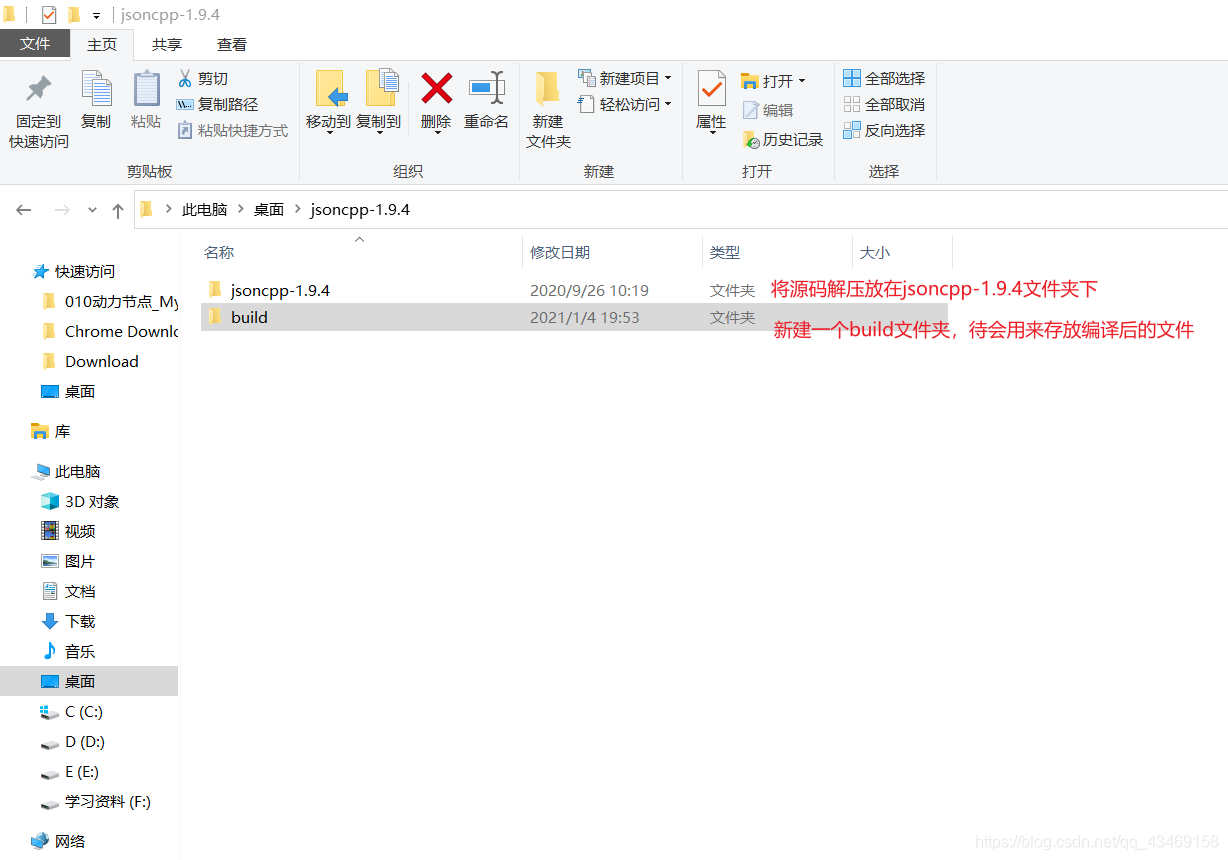This screenshot has height=860, width=1228.
Task: Select all items via 全部选择
Action: coord(884,77)
